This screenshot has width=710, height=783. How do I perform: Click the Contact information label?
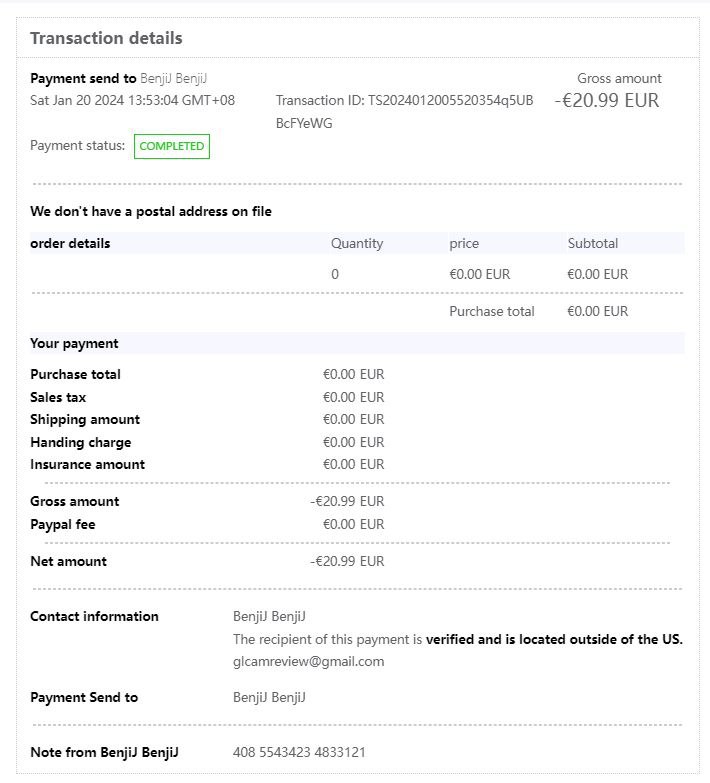pos(94,616)
